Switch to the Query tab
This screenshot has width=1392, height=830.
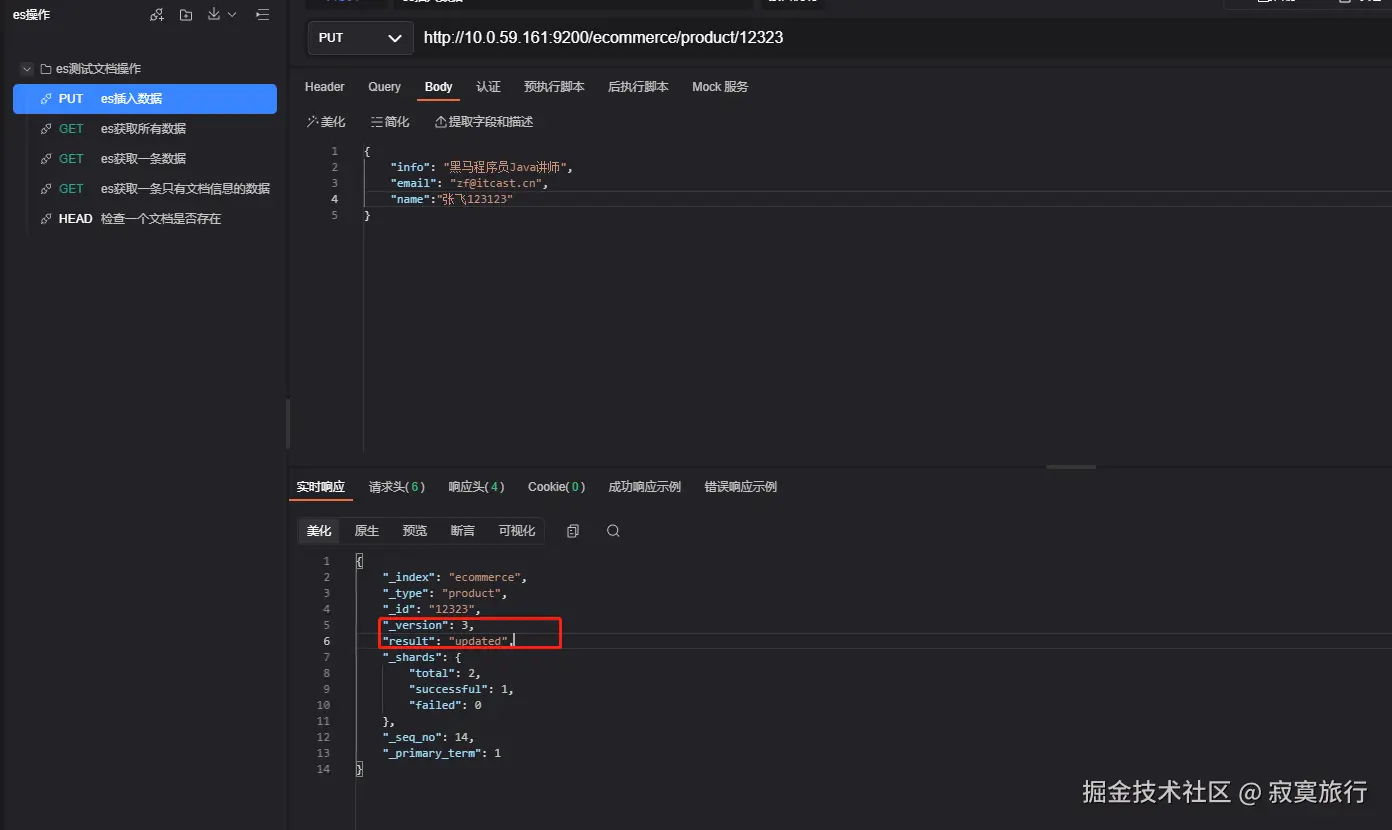(384, 87)
